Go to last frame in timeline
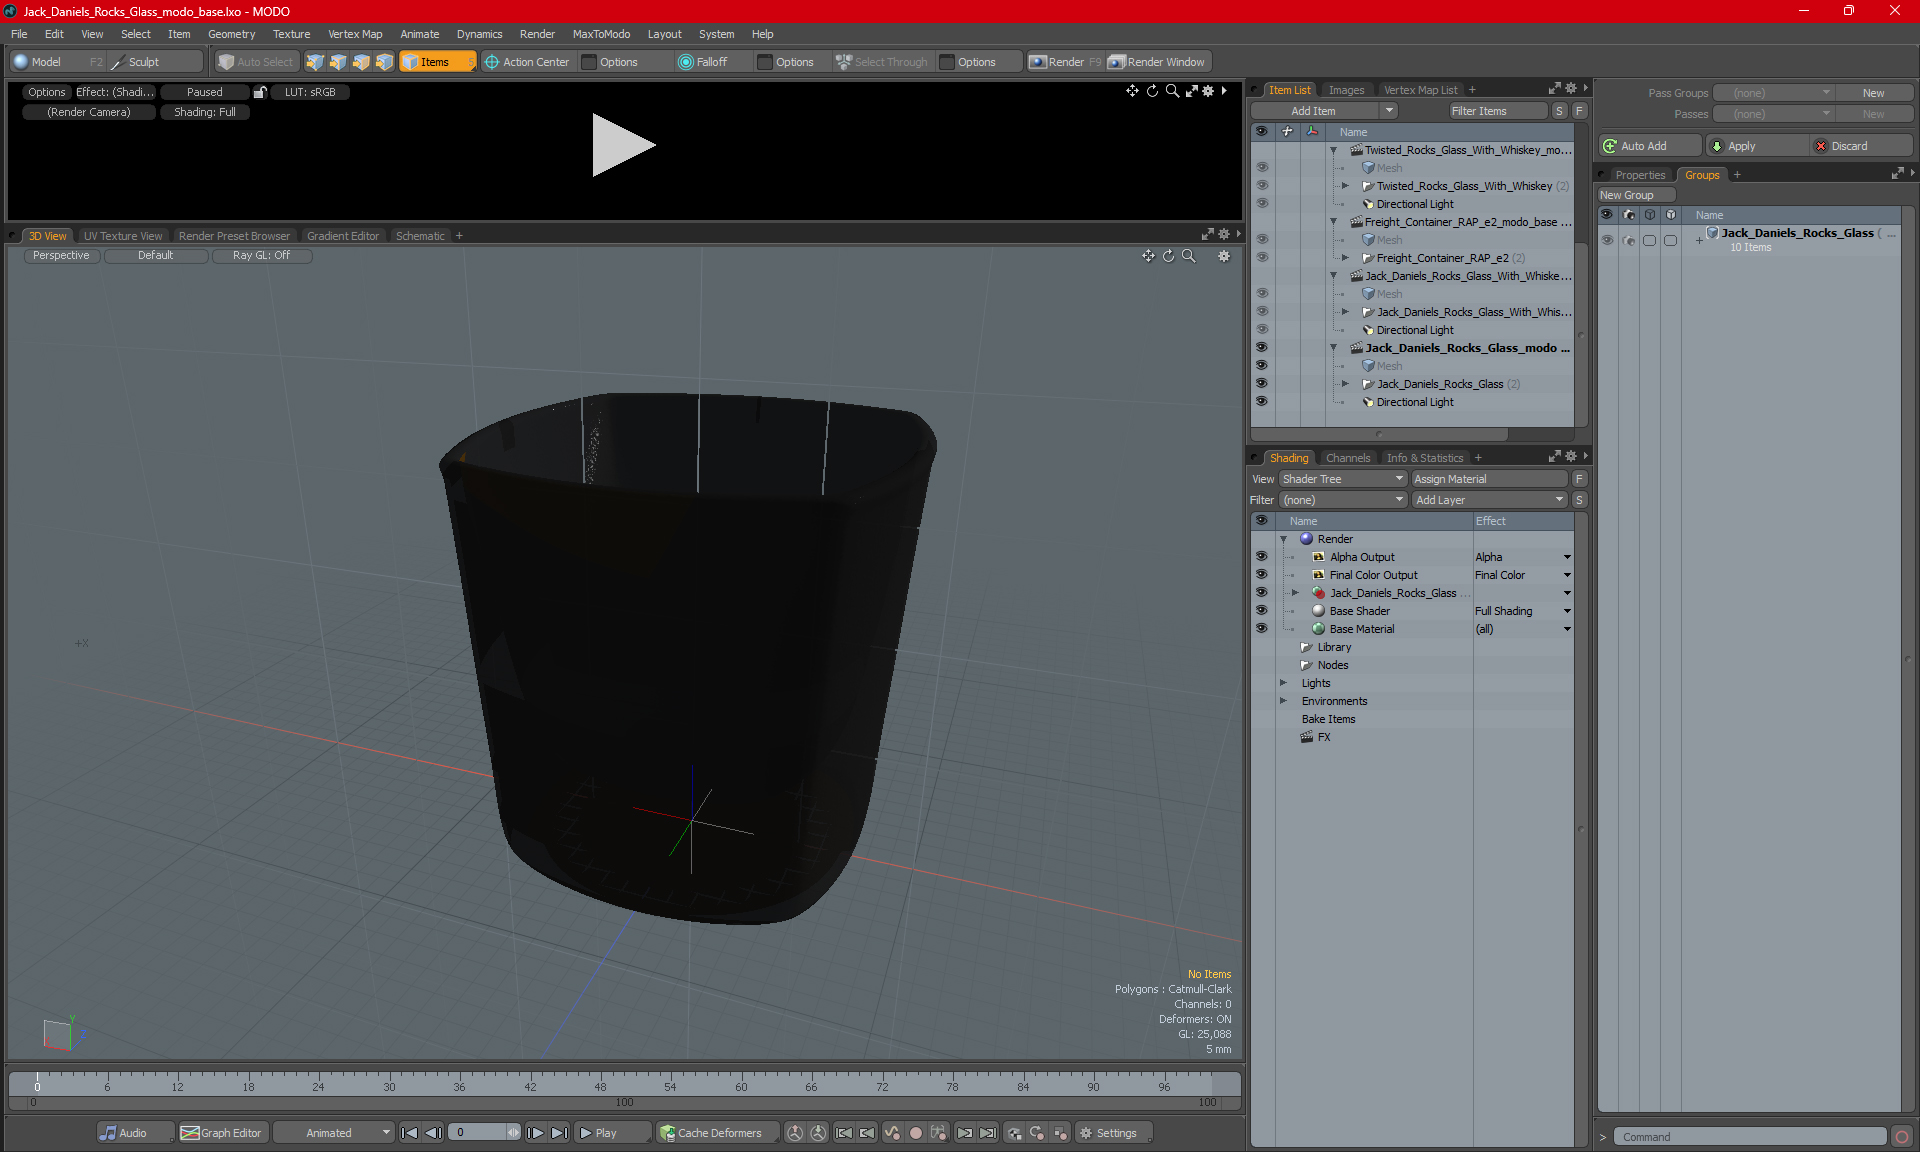 [x=560, y=1133]
